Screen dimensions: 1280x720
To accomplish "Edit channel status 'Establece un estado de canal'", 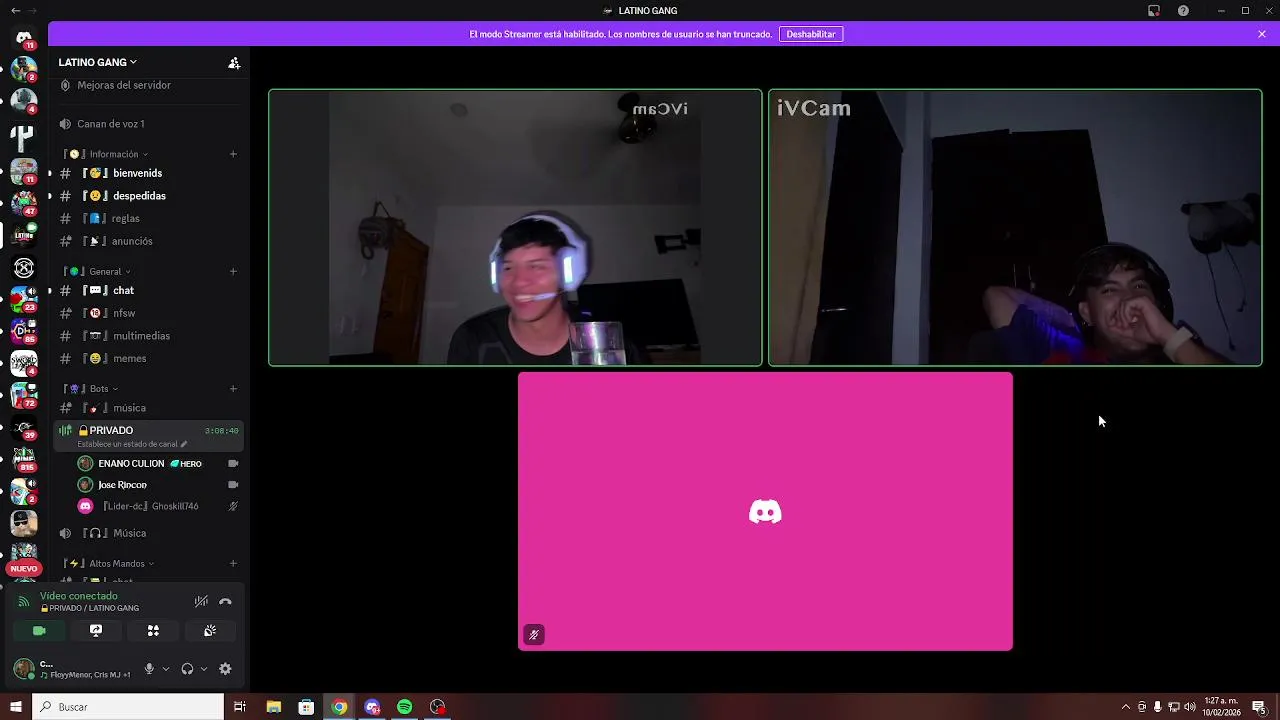I will 132,444.
